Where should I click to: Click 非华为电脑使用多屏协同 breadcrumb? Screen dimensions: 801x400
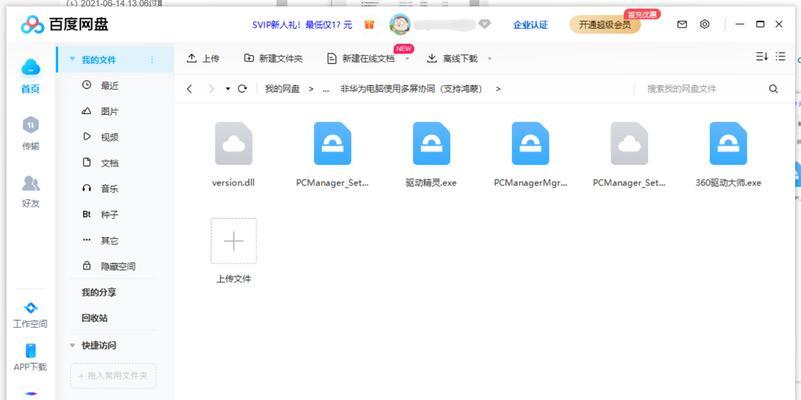click(x=411, y=89)
